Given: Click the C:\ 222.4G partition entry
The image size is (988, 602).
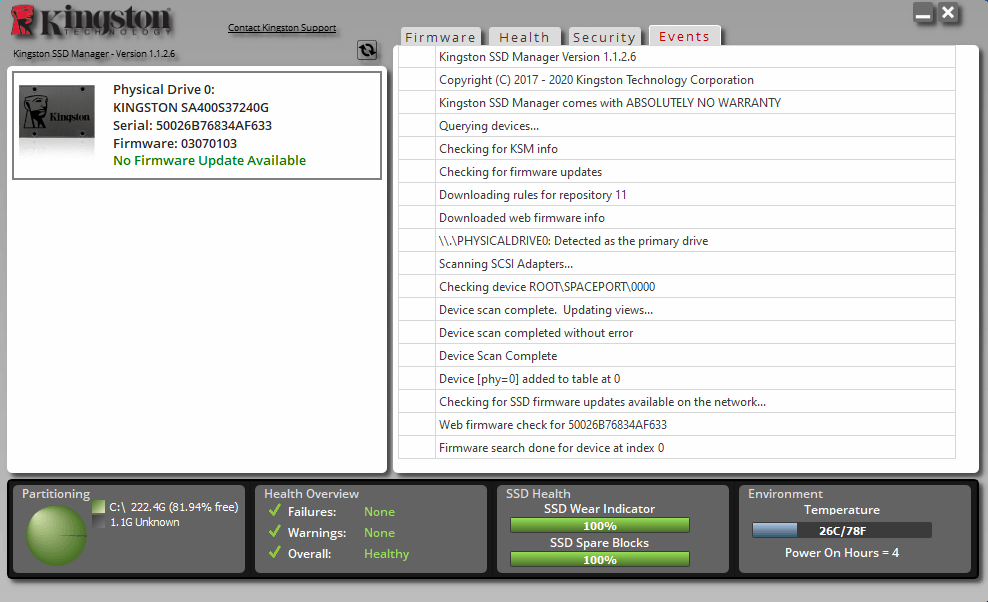Looking at the screenshot, I should point(174,507).
